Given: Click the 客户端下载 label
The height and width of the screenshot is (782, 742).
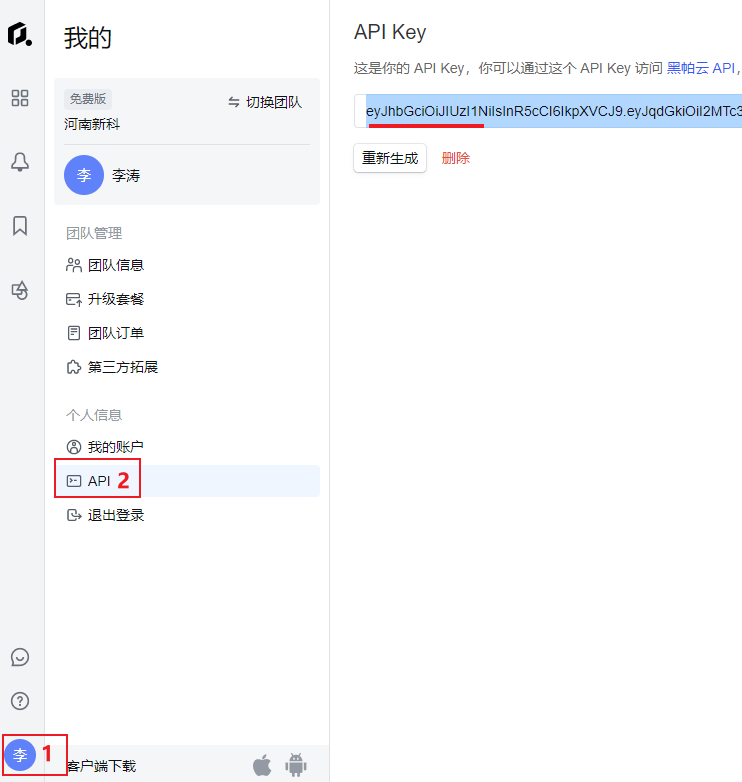Looking at the screenshot, I should pyautogui.click(x=101, y=766).
